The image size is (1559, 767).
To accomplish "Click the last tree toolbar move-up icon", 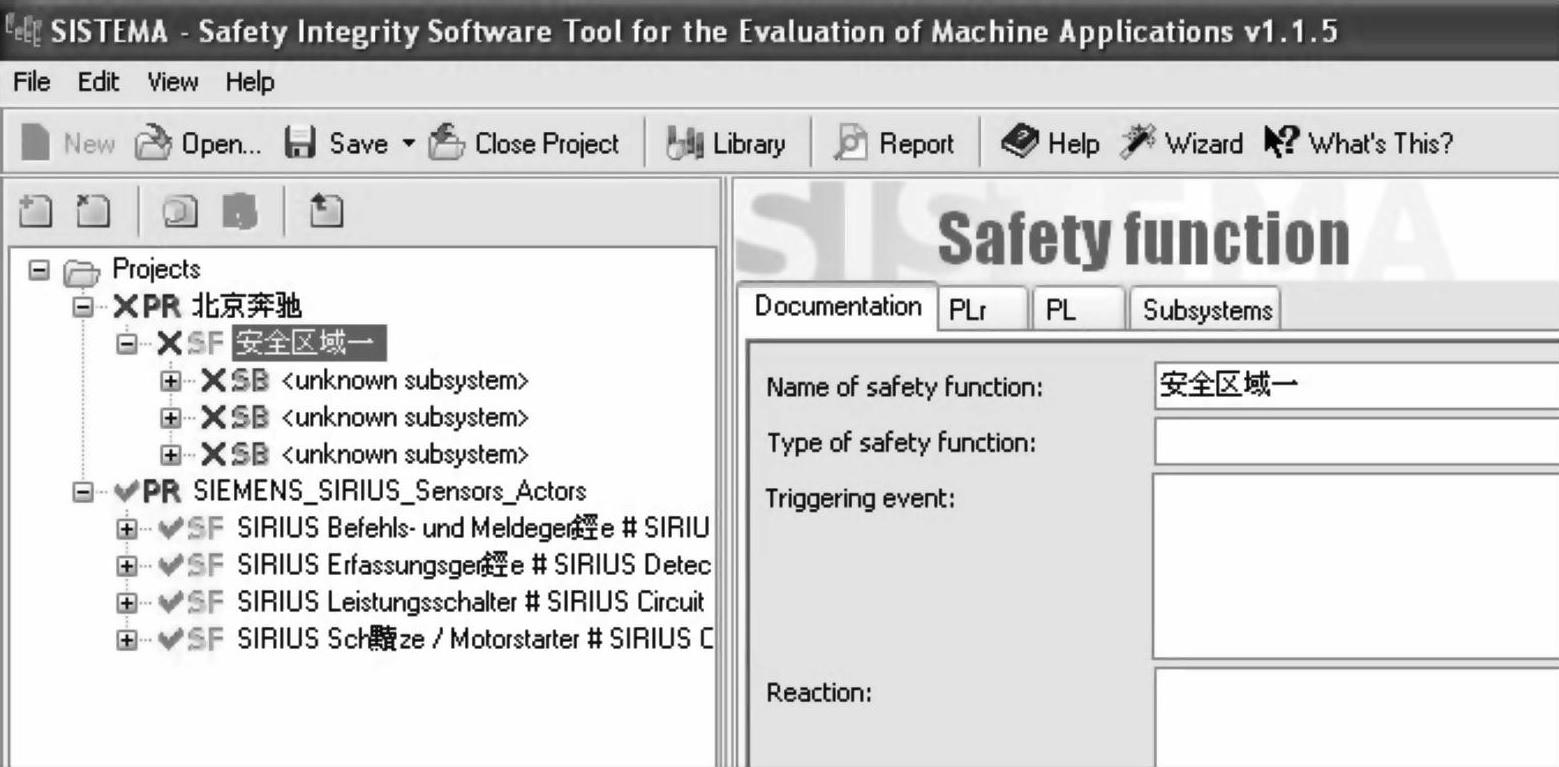I will tap(326, 211).
